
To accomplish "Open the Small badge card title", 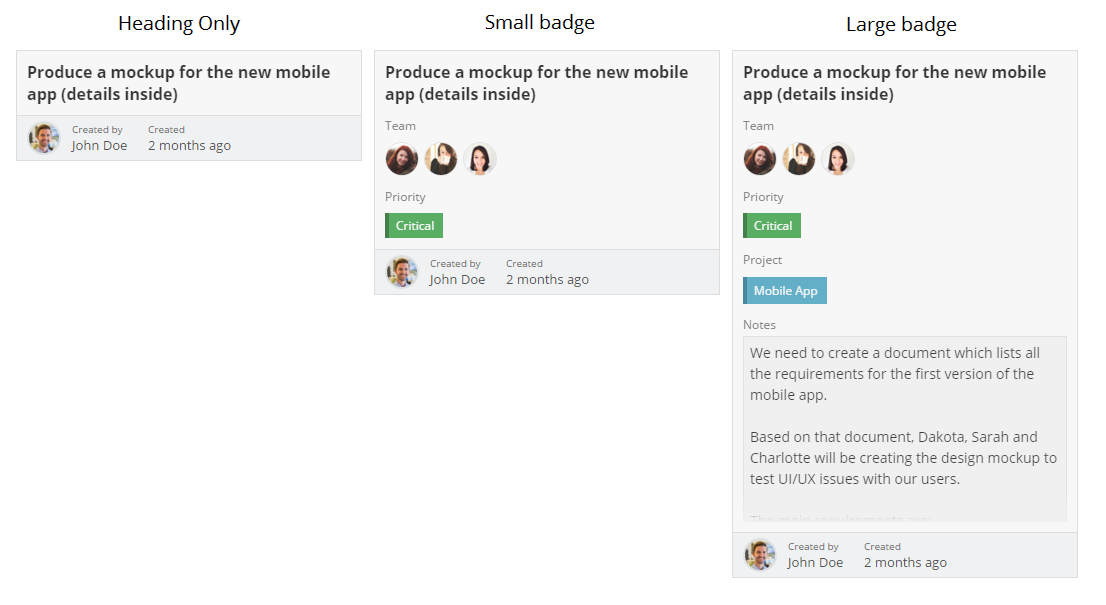I will click(x=536, y=83).
